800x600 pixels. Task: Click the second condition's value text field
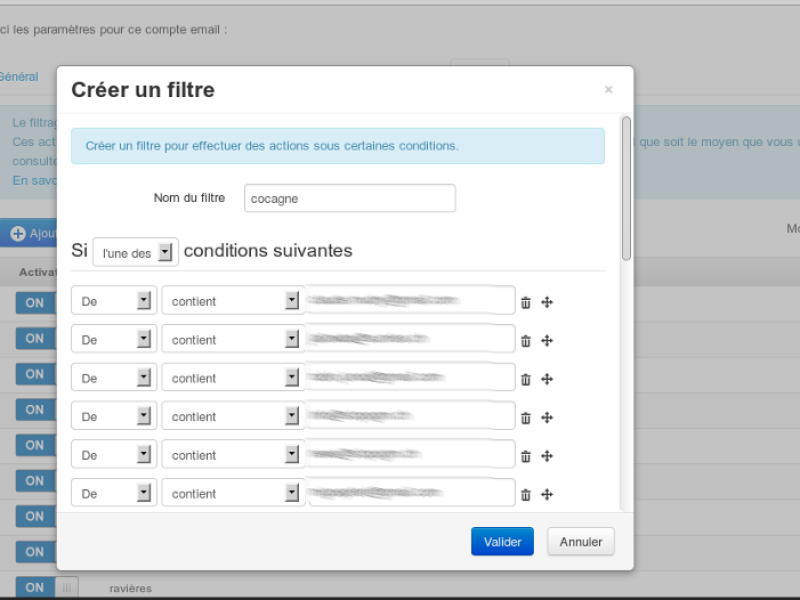click(410, 339)
